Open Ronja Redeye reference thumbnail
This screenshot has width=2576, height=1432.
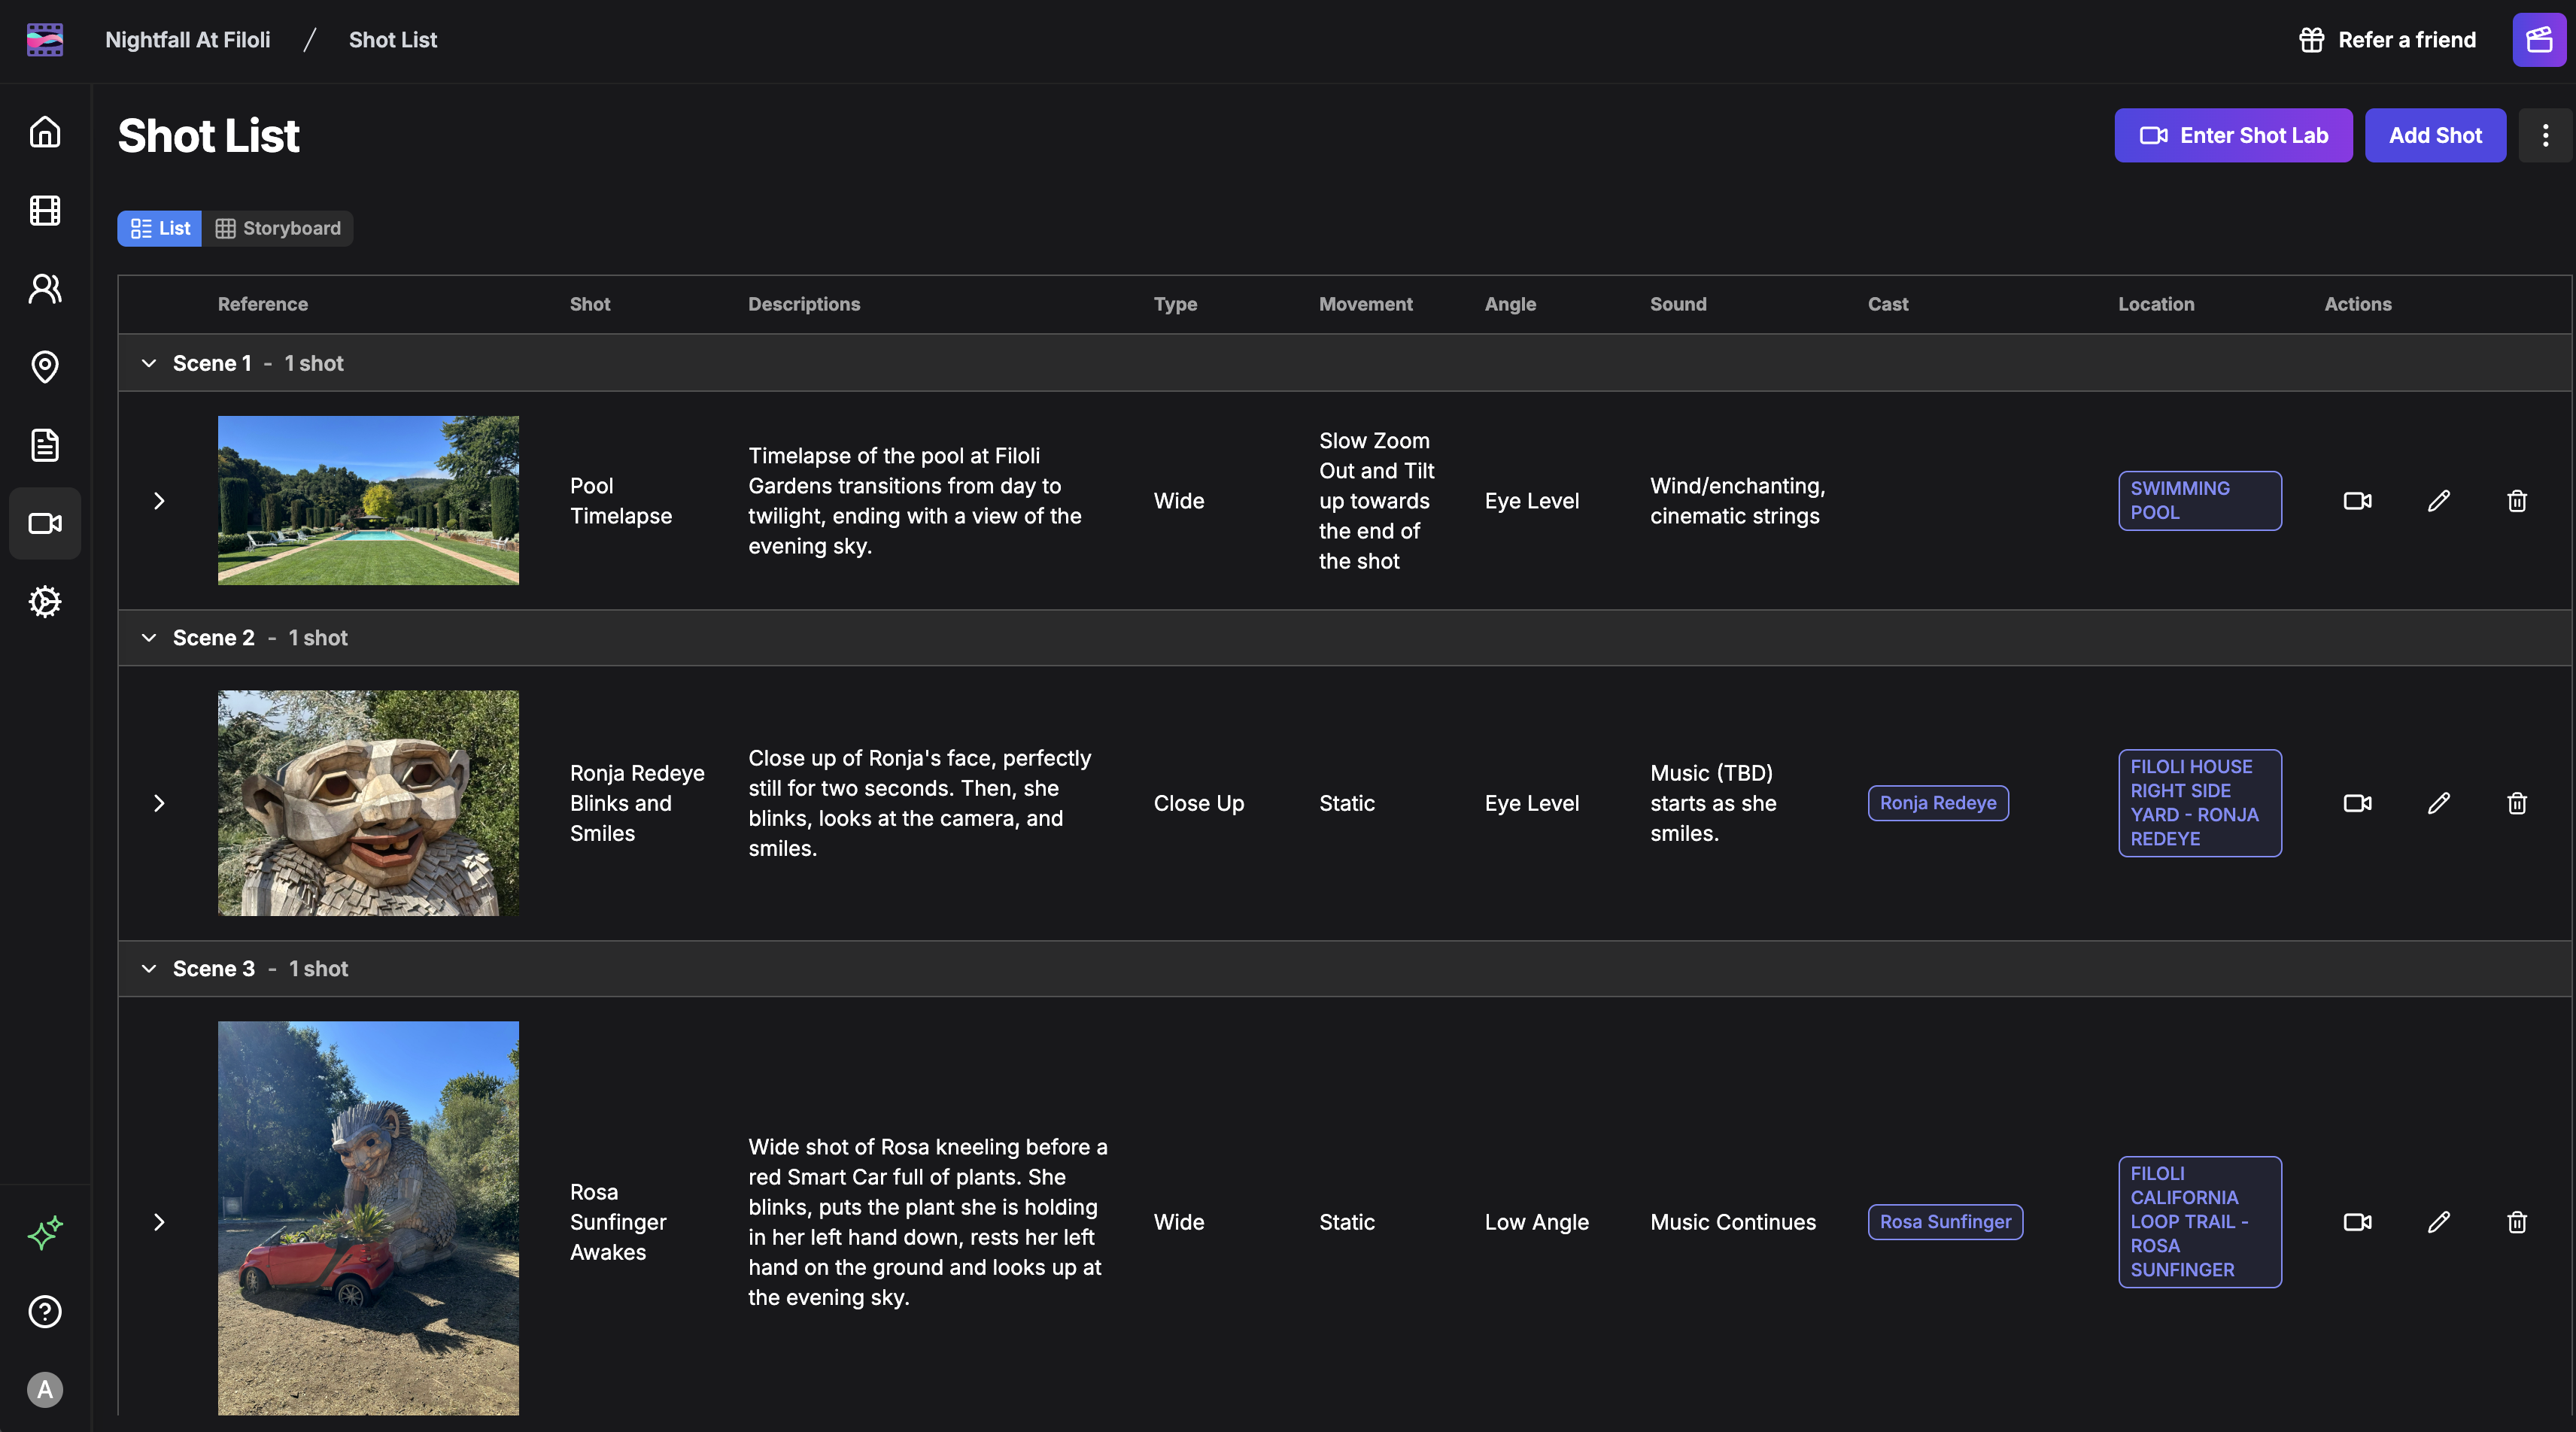click(368, 803)
